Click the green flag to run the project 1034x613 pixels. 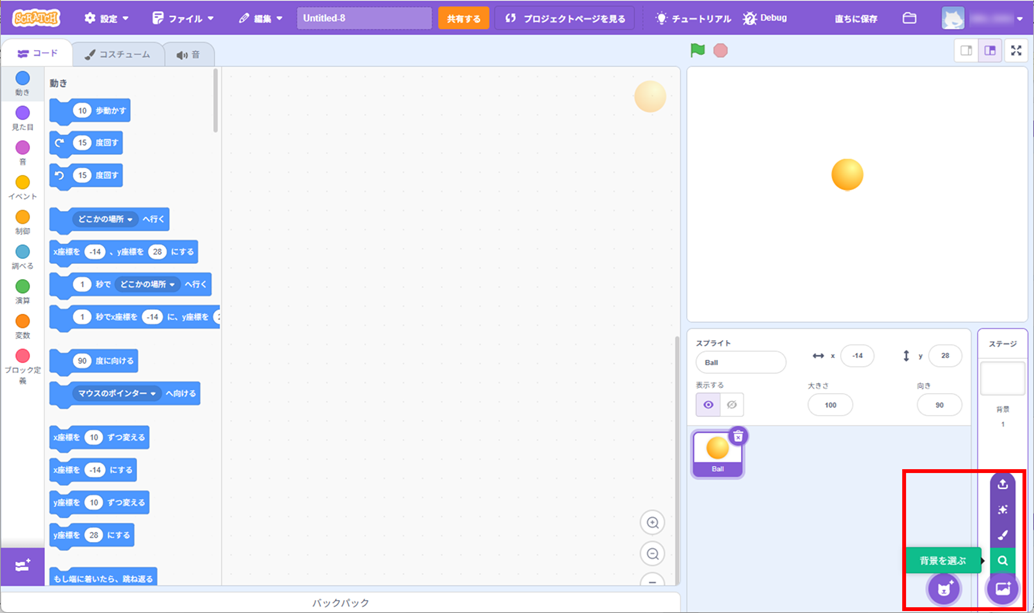697,50
